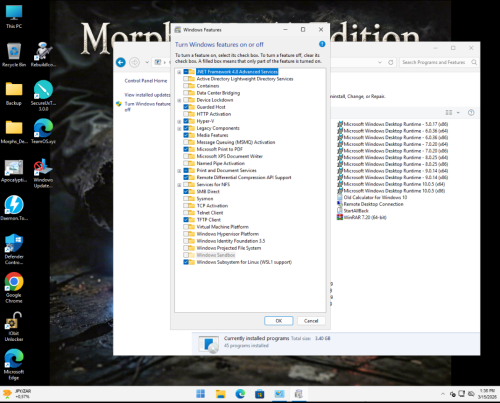Select WinRAR 7.20 in the programs list
The width and height of the screenshot is (500, 403).
365,217
